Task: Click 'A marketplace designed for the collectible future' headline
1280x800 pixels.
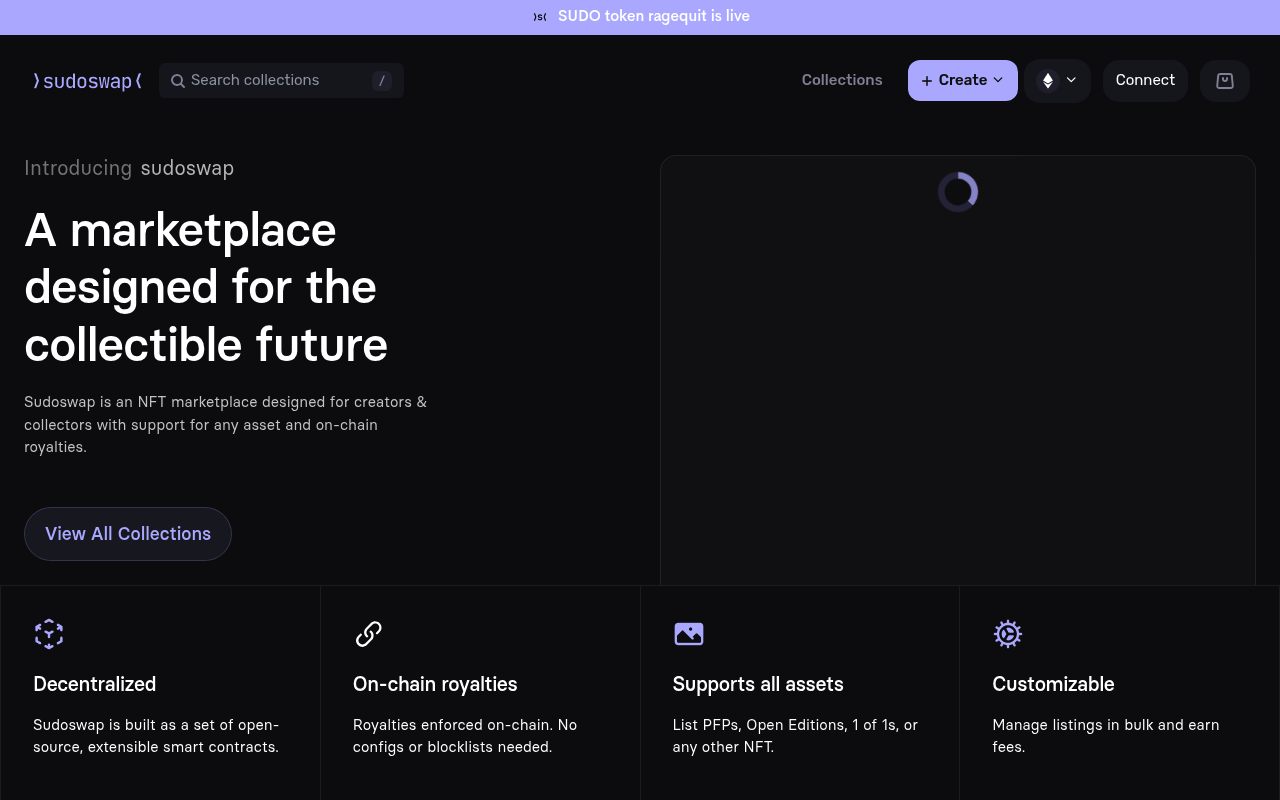Action: click(206, 288)
